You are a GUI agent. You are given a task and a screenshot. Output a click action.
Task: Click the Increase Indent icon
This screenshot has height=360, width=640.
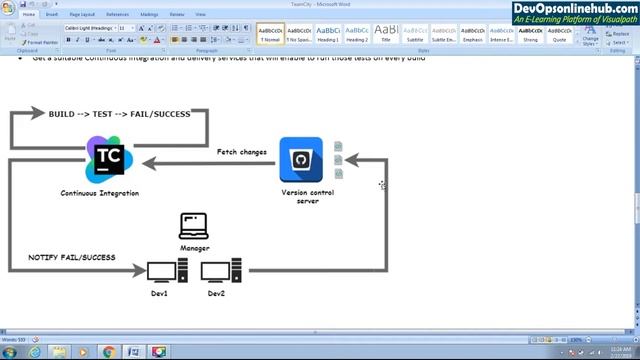pyautogui.click(x=225, y=28)
